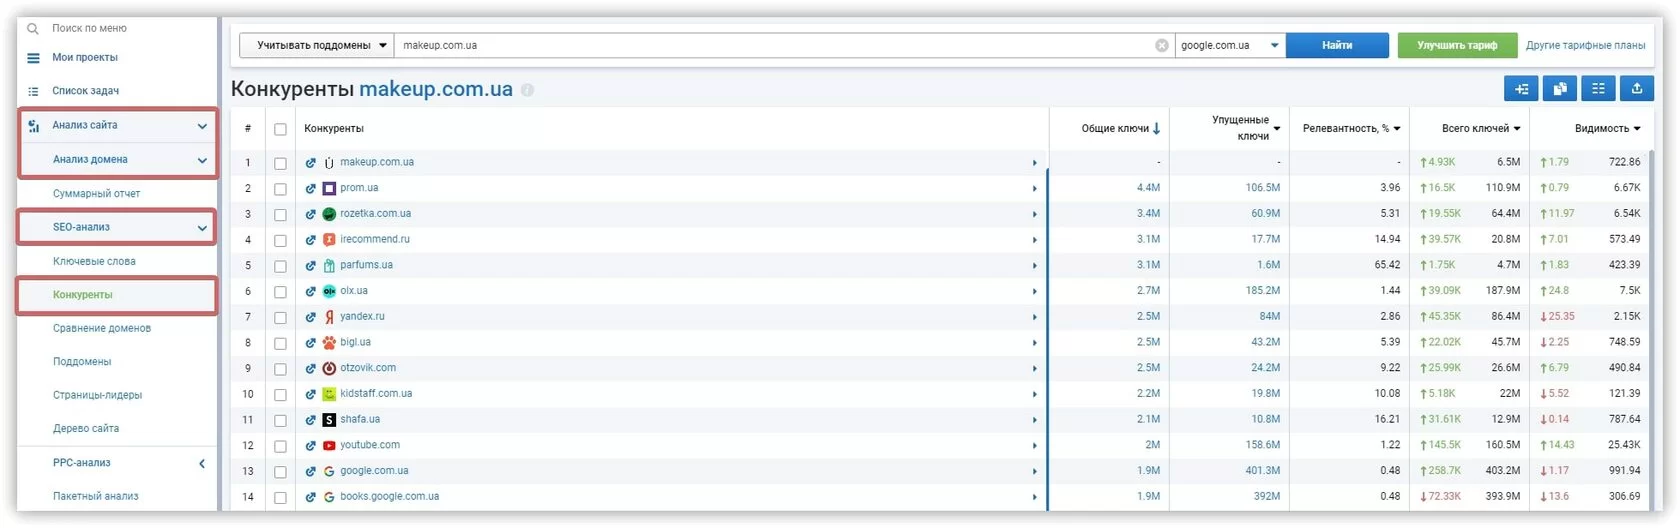This screenshot has width=1680, height=528.
Task: Collapse the 'Анализ сайта' menu section
Action: 202,126
